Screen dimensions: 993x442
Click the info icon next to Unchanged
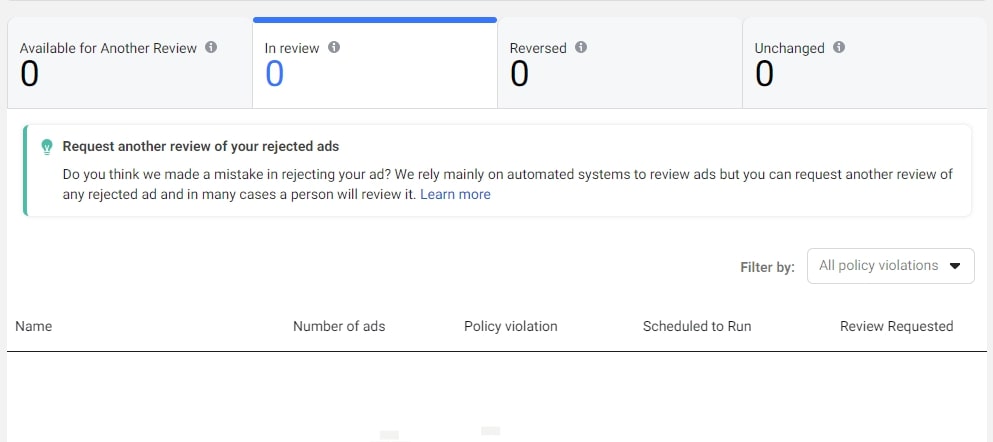point(839,47)
